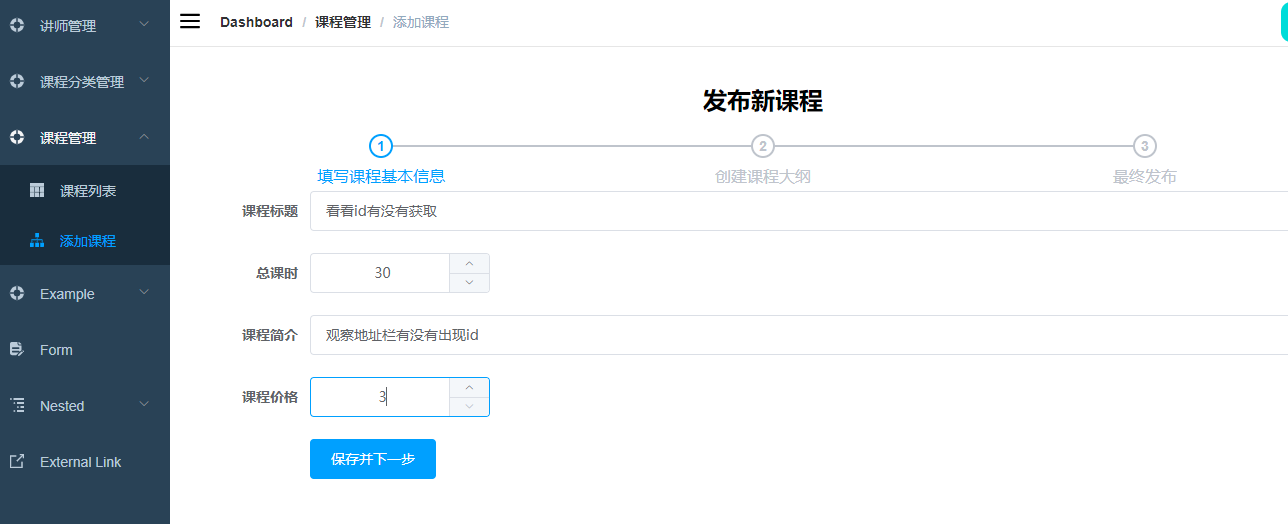
Task: Click the 讲师管理 sidebar icon
Action: [x=16, y=26]
